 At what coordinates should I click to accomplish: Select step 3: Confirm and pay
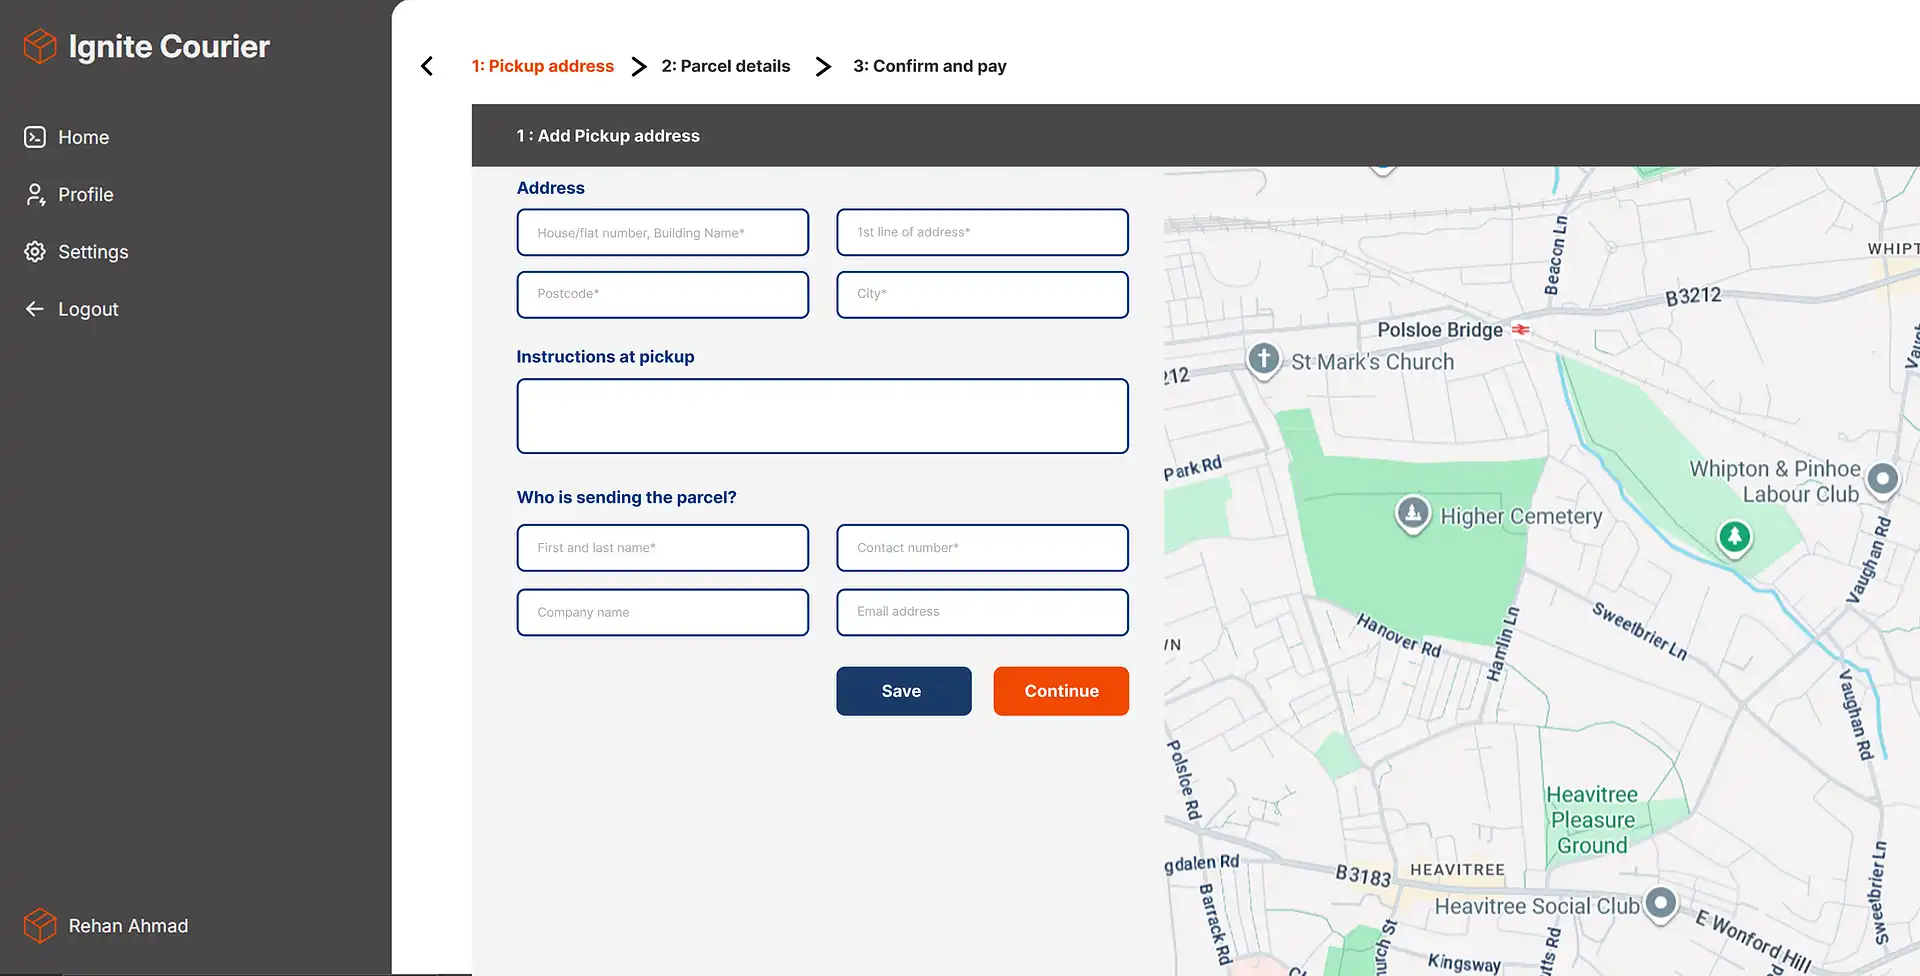(x=930, y=66)
